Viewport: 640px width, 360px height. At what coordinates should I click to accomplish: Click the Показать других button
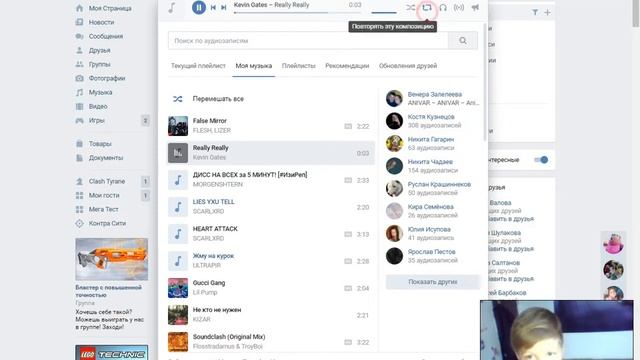click(433, 282)
